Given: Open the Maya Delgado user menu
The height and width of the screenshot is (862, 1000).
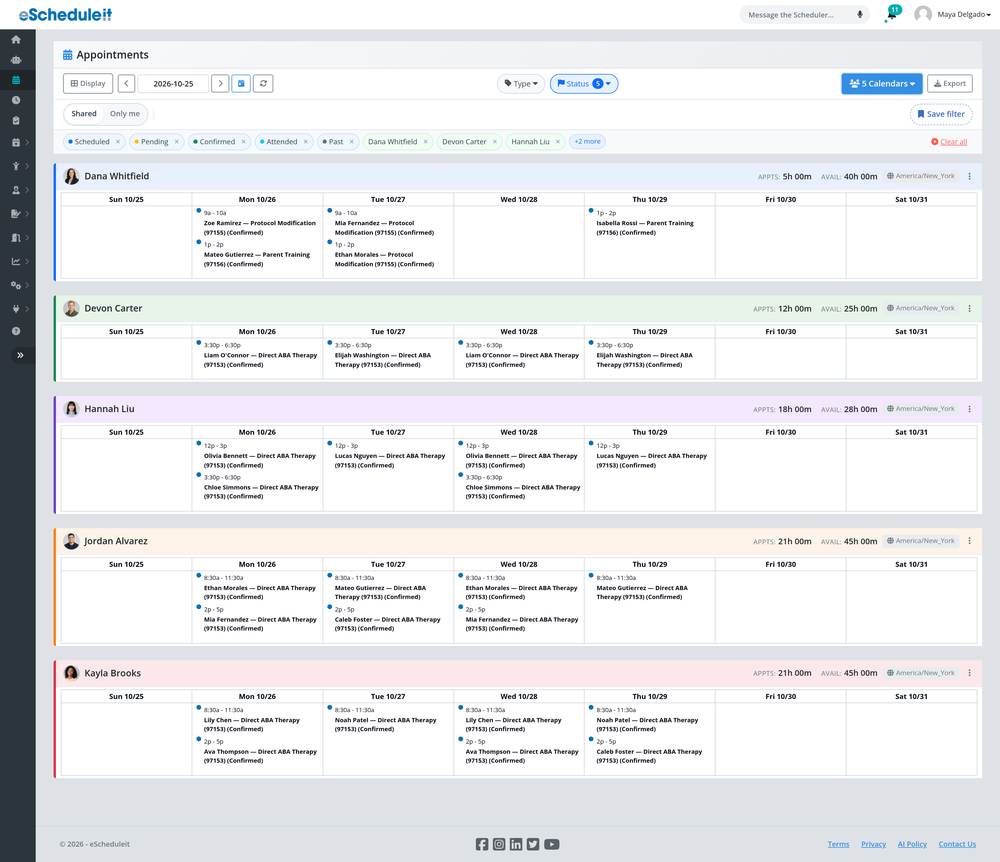Looking at the screenshot, I should tap(953, 14).
